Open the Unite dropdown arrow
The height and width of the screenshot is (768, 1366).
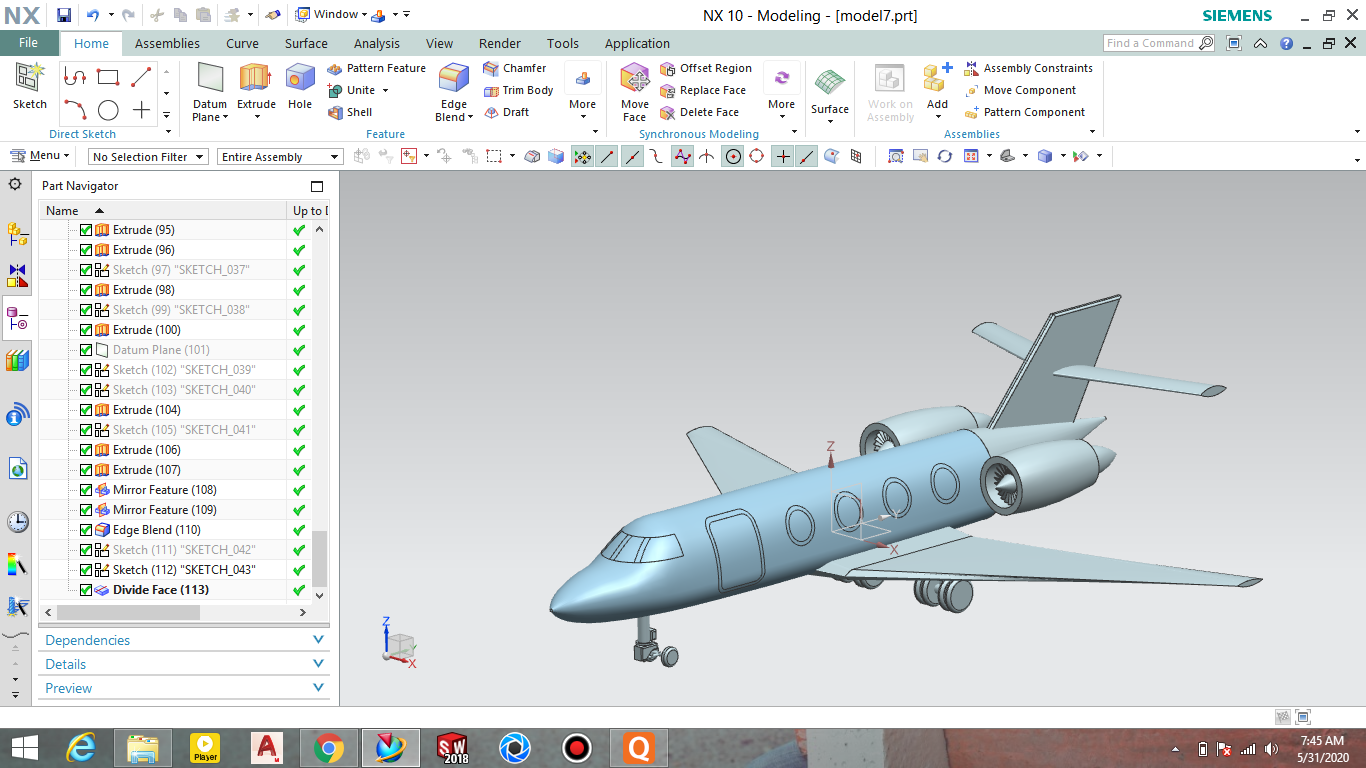[x=385, y=90]
